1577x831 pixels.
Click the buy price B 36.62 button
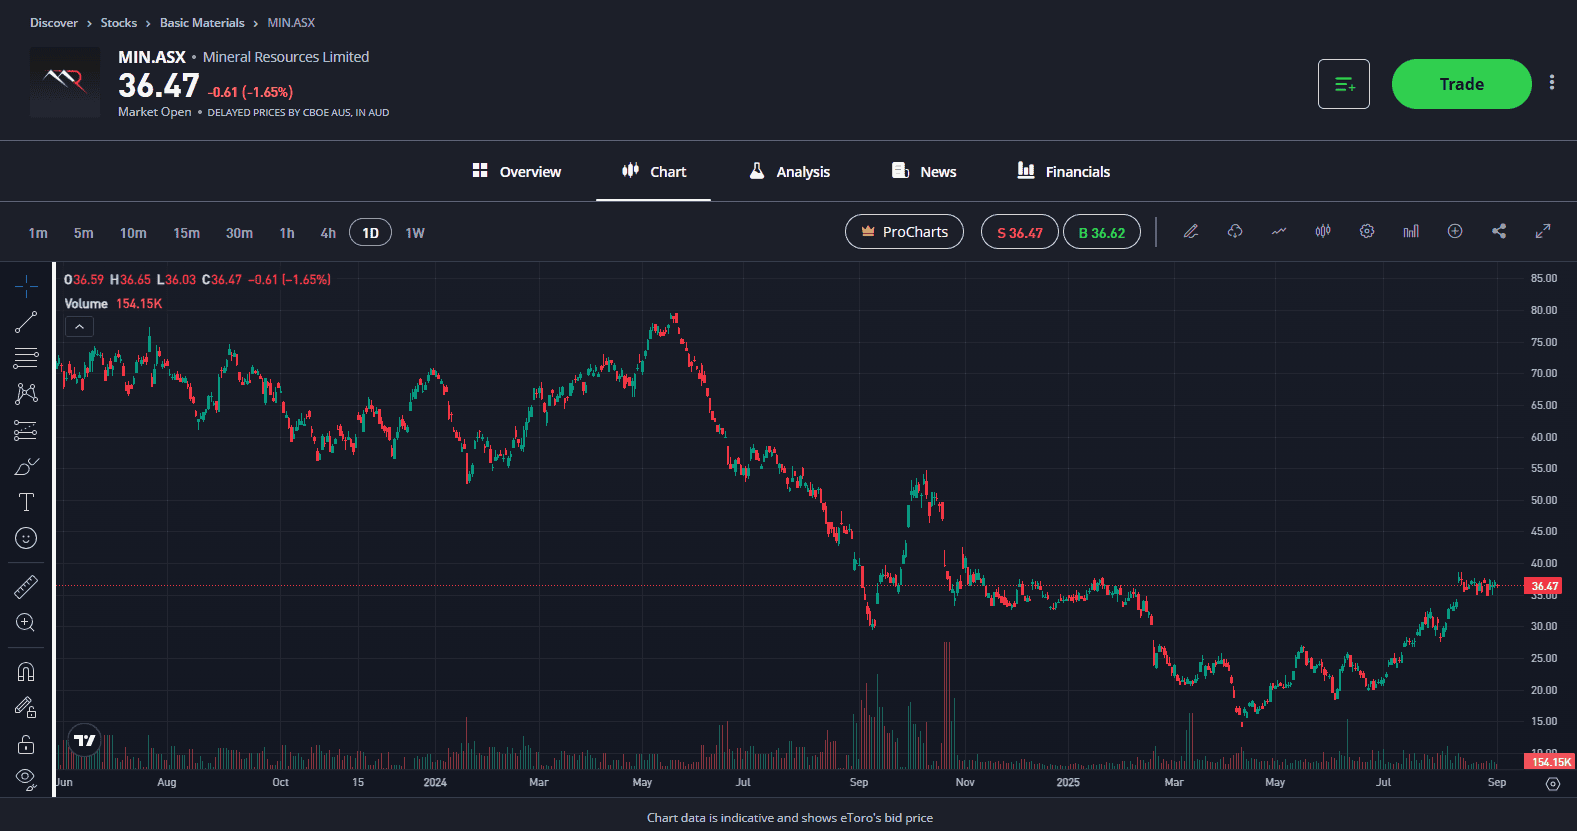(x=1102, y=232)
